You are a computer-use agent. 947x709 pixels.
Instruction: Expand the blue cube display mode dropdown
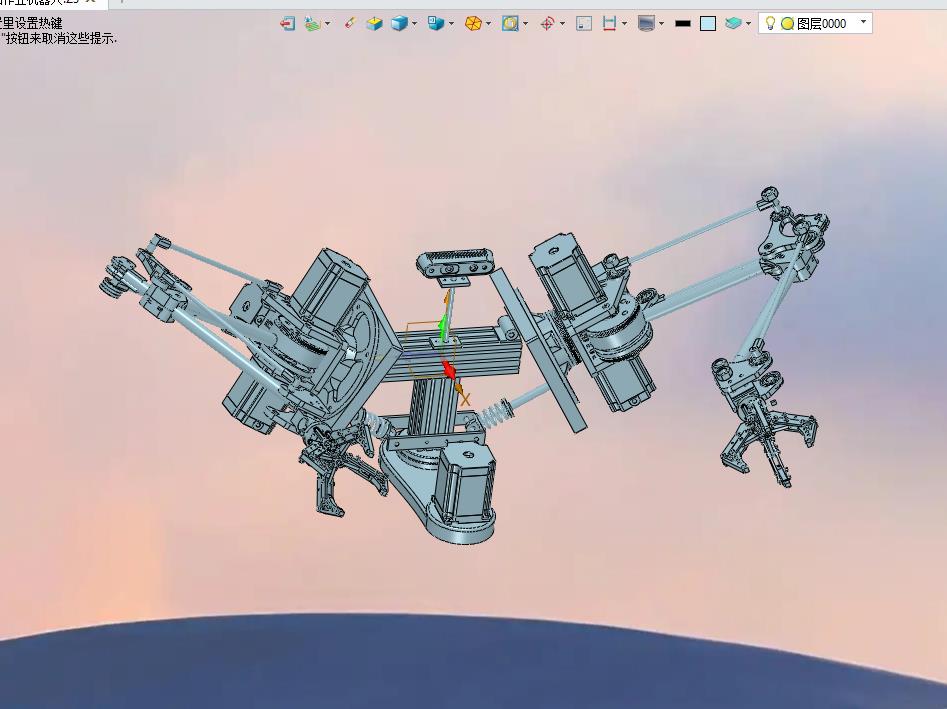tap(414, 24)
